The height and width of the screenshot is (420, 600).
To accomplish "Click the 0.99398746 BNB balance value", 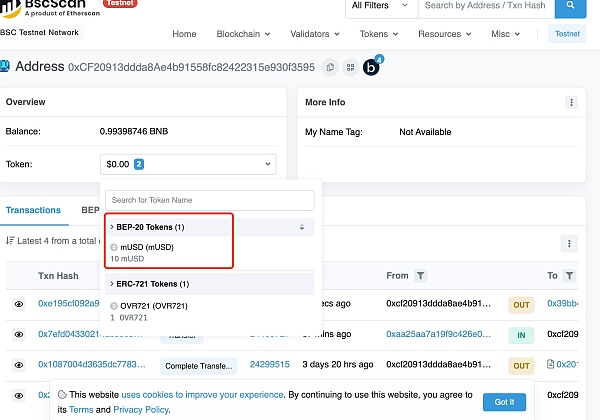I will [134, 131].
